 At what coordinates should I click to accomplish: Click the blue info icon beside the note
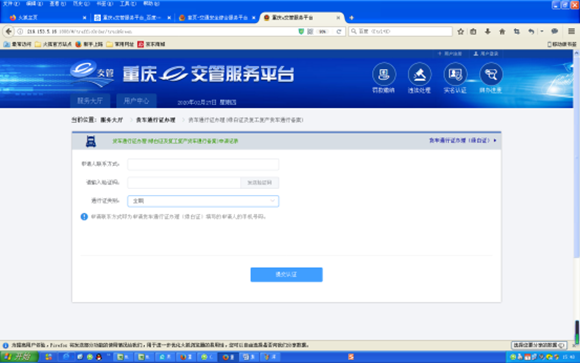pos(84,216)
